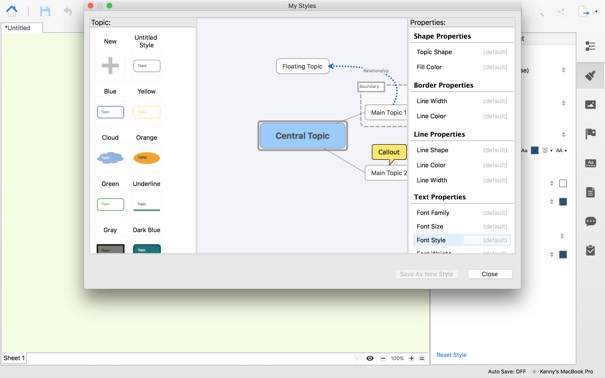This screenshot has width=605, height=378.
Task: Click the dark blue swatch below white swatch
Action: (x=563, y=202)
